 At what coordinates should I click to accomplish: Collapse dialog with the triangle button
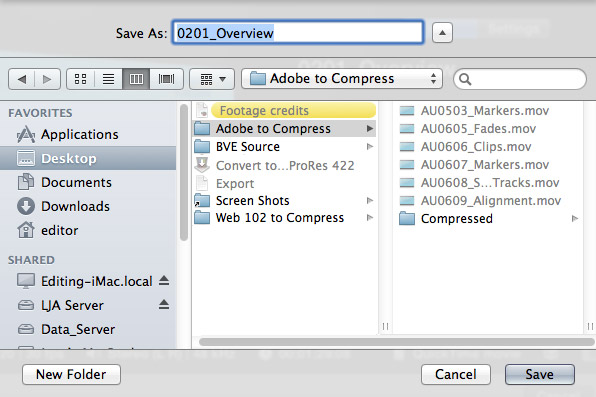442,33
